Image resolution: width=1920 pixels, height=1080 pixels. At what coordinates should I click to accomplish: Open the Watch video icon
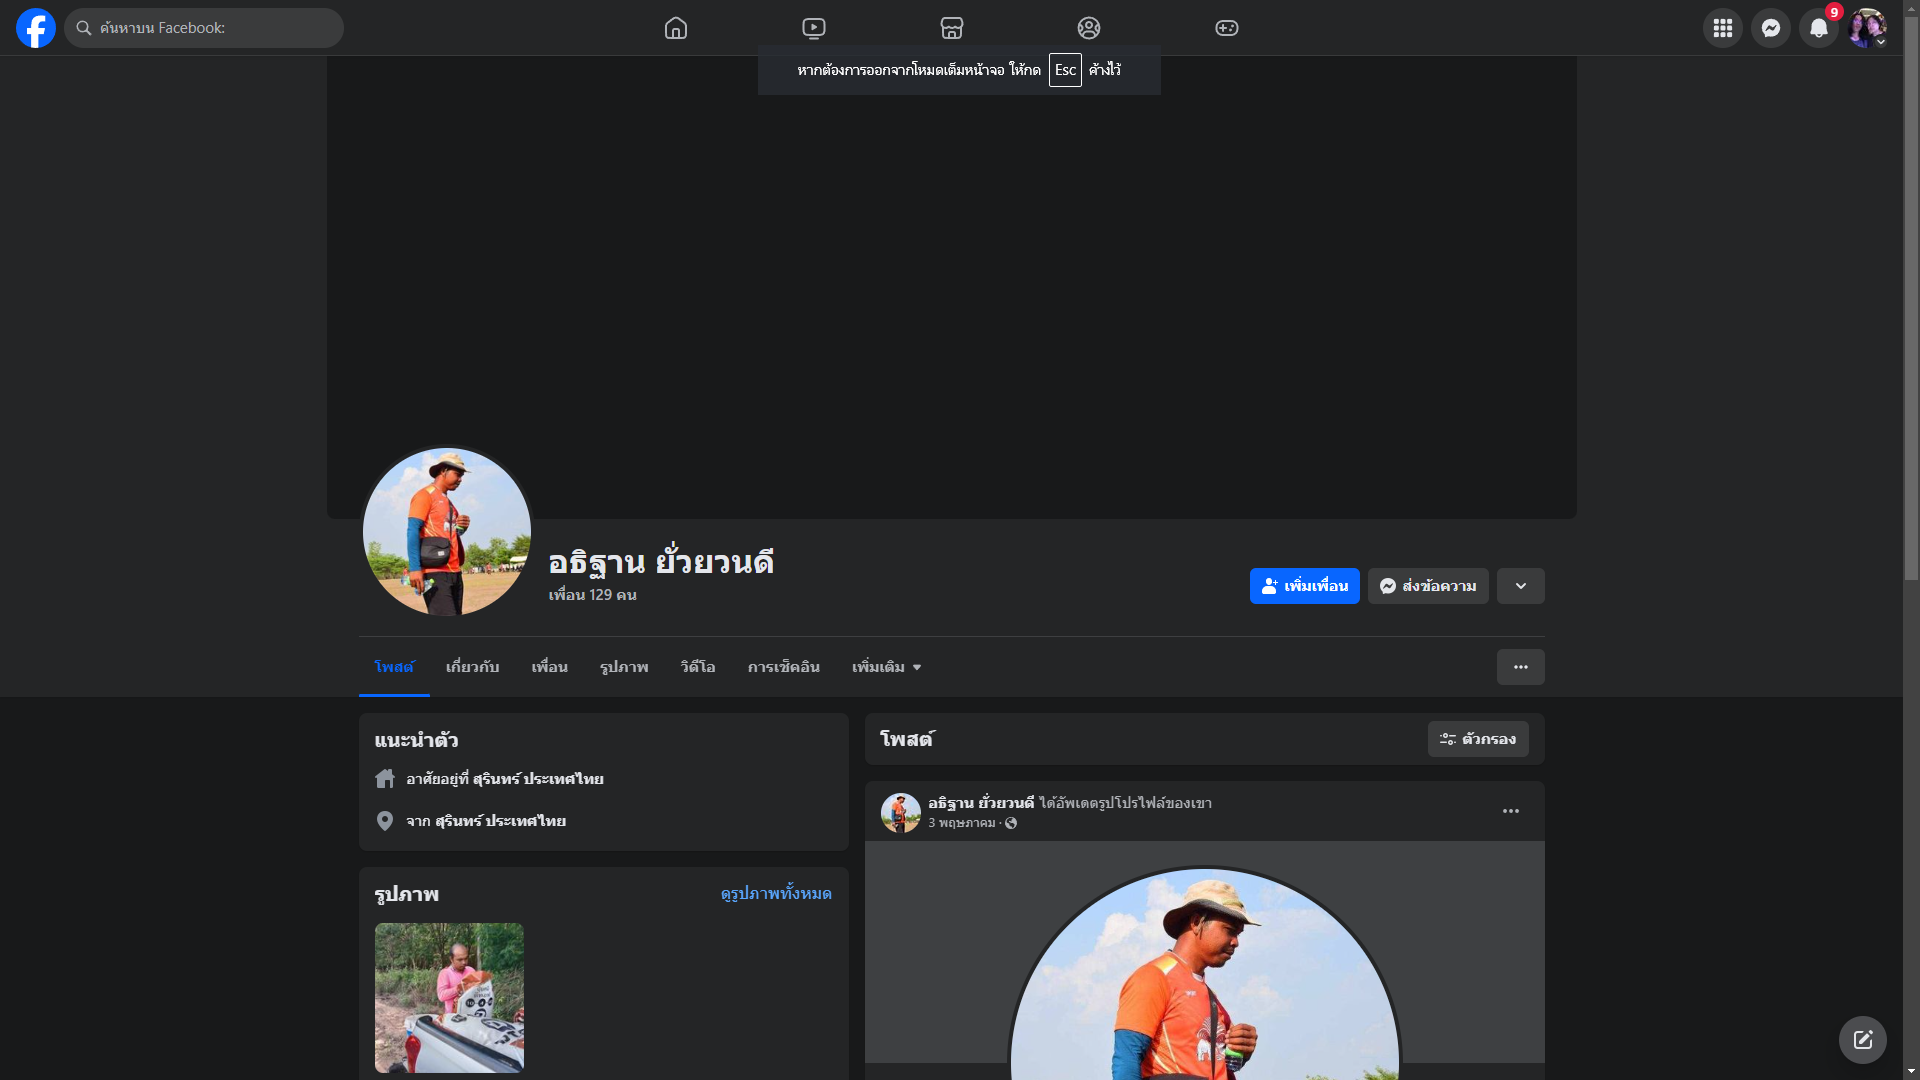point(814,28)
